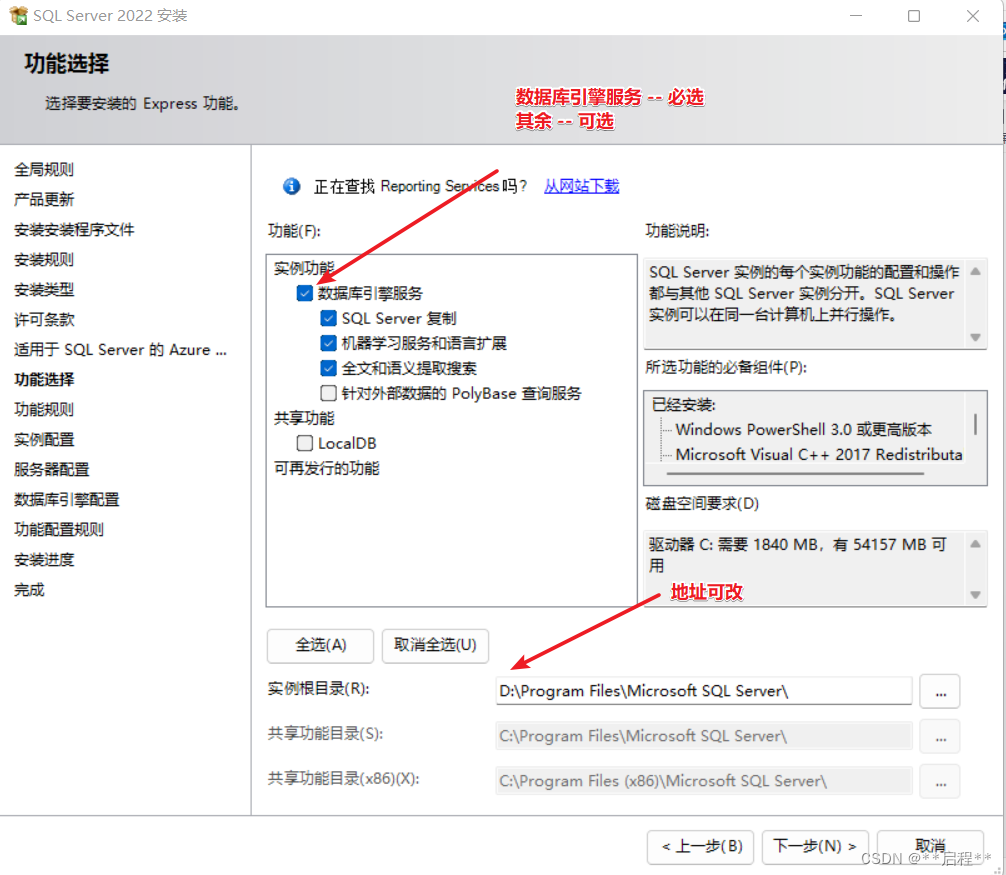The width and height of the screenshot is (1006, 875).
Task: Select 完成 step in sidebar
Action: pos(30,590)
